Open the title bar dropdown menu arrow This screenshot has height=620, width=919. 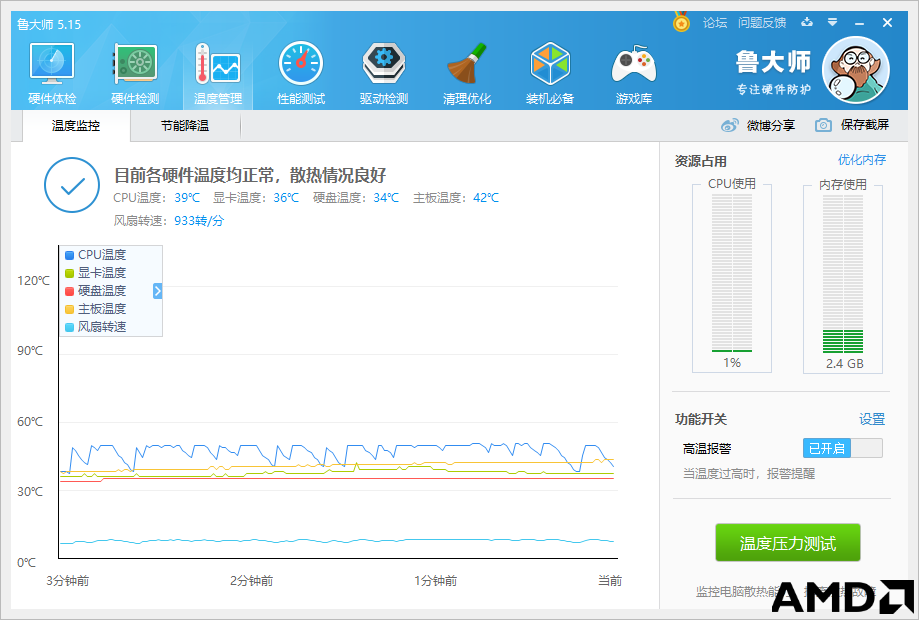[x=832, y=22]
